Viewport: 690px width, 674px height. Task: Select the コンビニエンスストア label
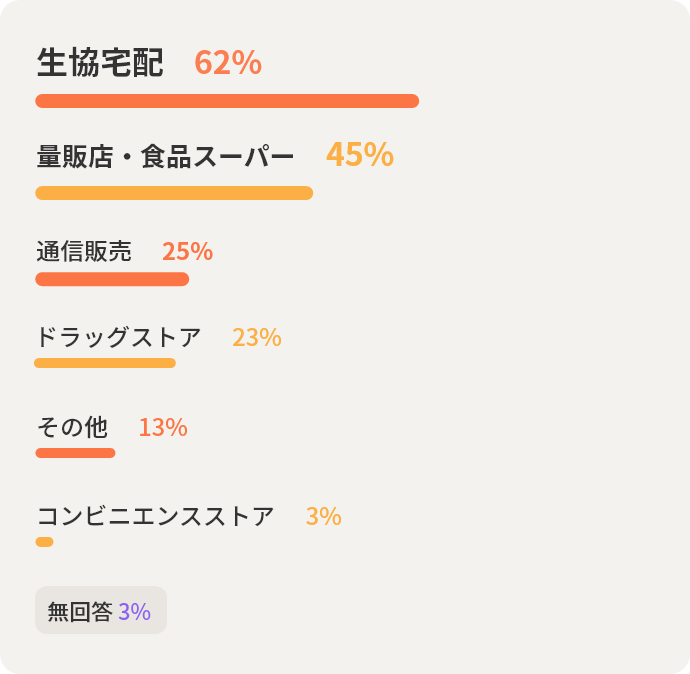click(155, 517)
